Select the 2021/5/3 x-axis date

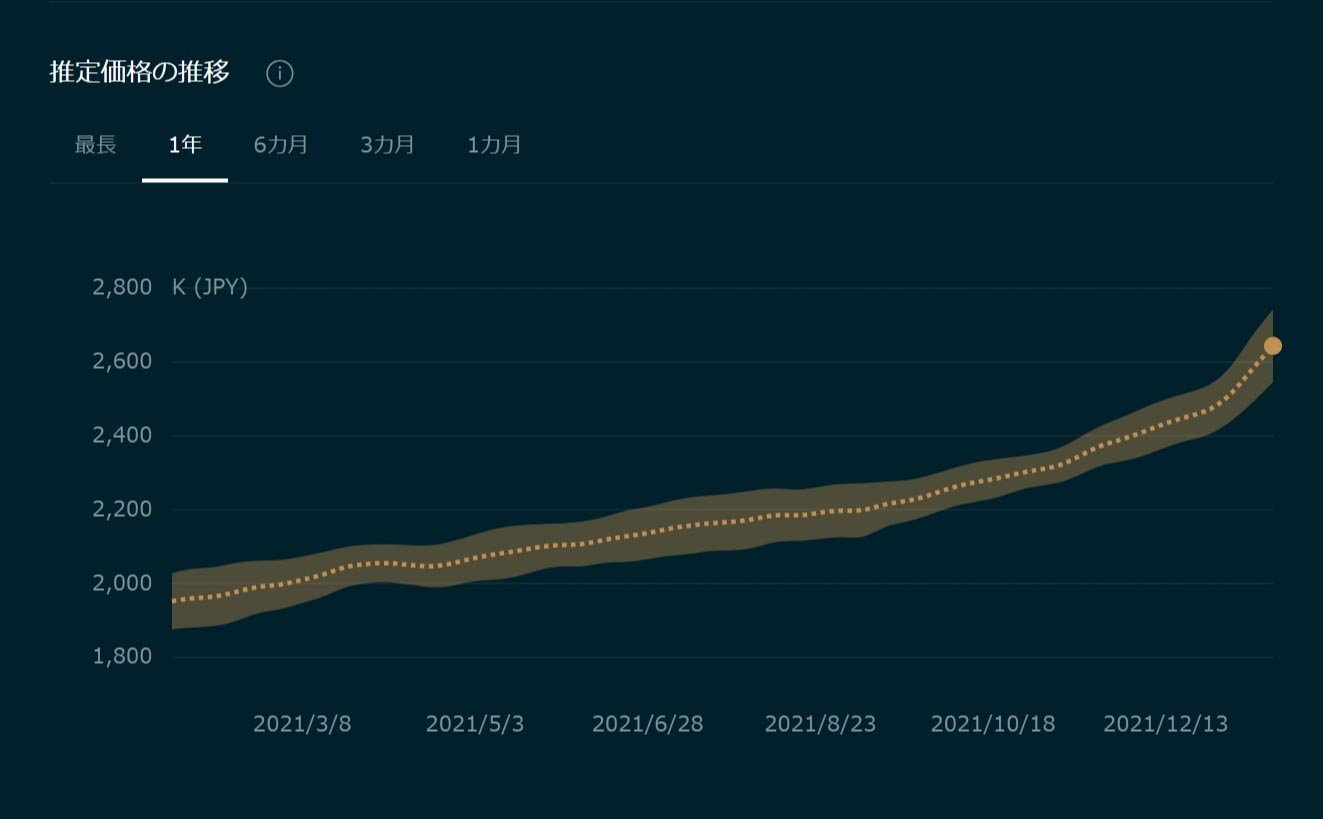pos(475,724)
